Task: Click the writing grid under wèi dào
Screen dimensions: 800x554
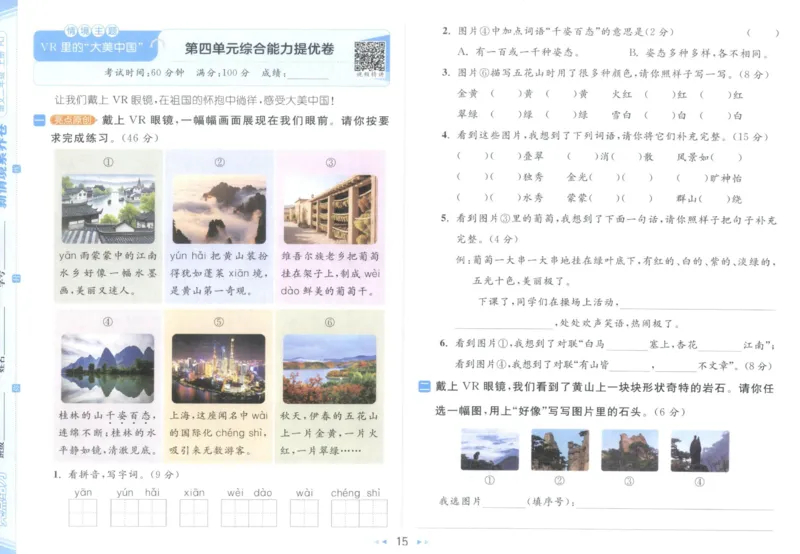Action: pos(249,513)
